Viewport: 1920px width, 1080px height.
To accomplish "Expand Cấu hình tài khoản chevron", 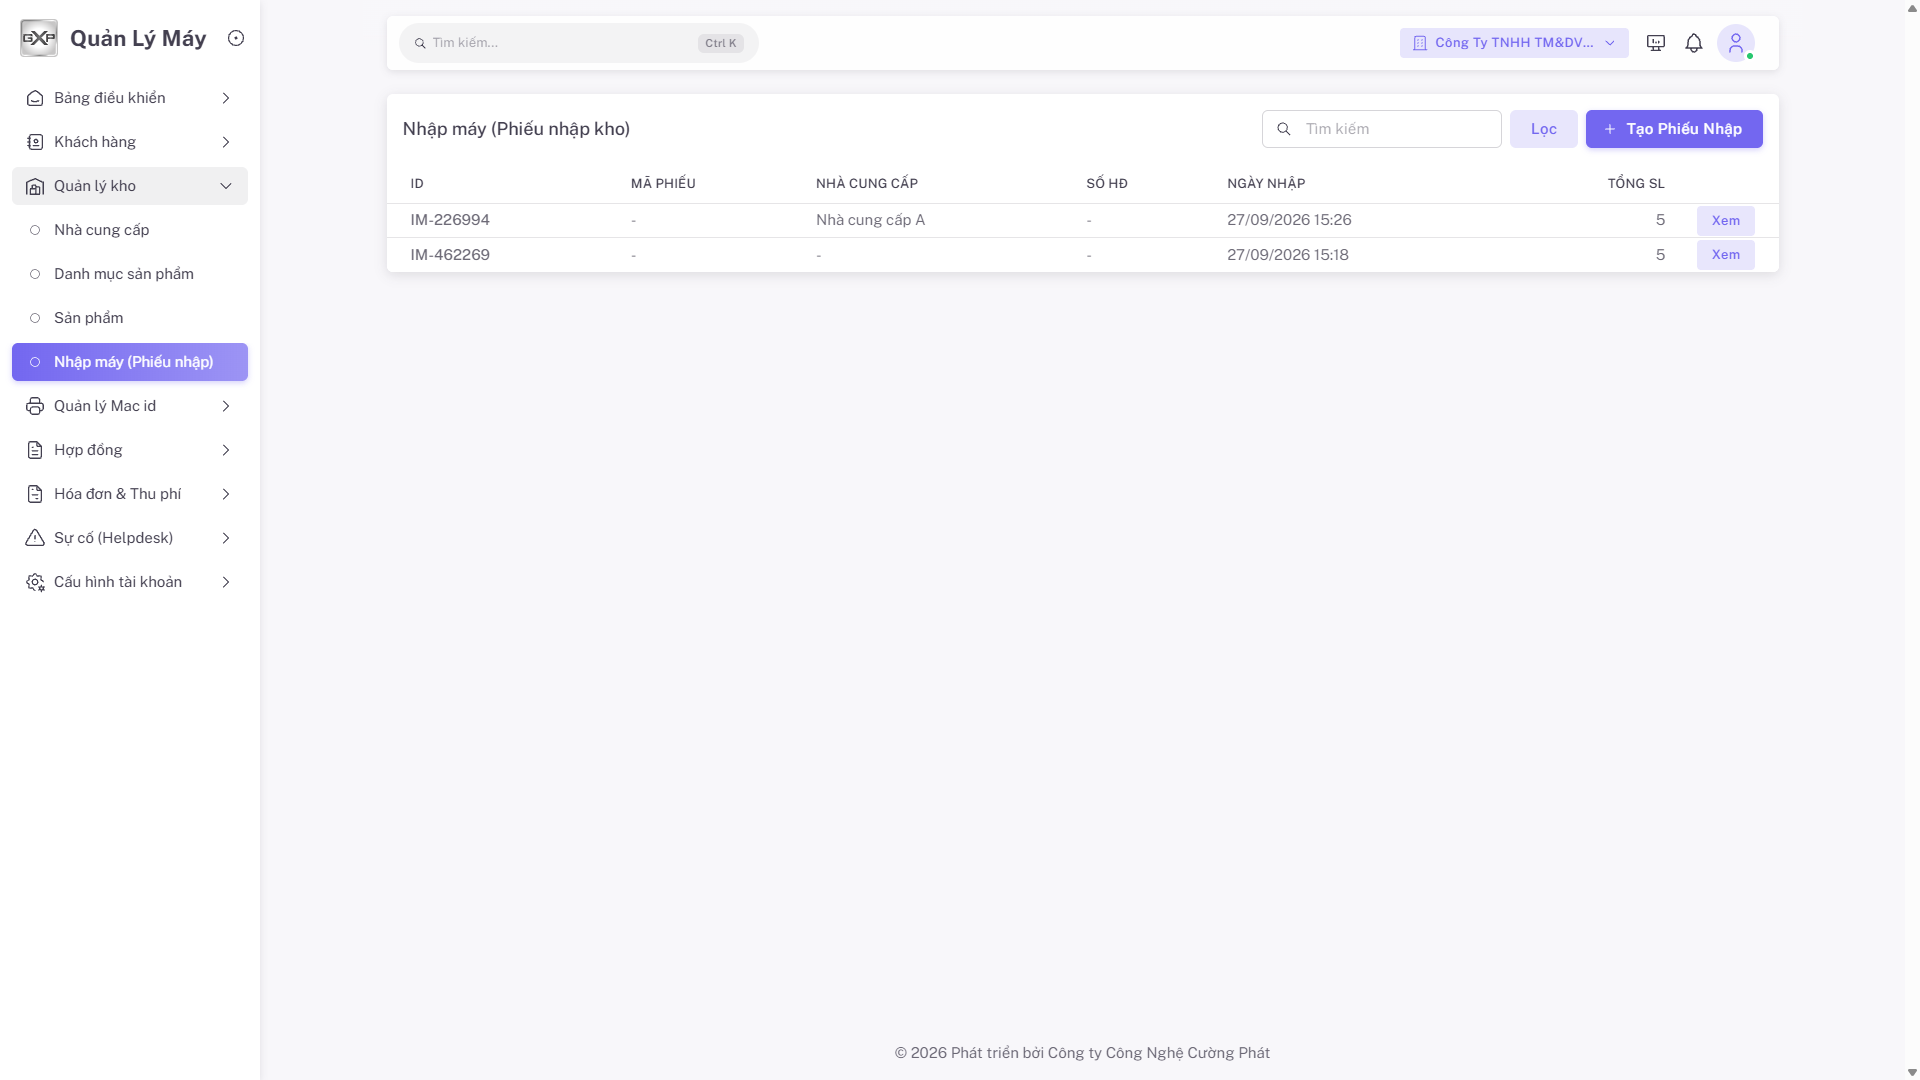I will 226,582.
